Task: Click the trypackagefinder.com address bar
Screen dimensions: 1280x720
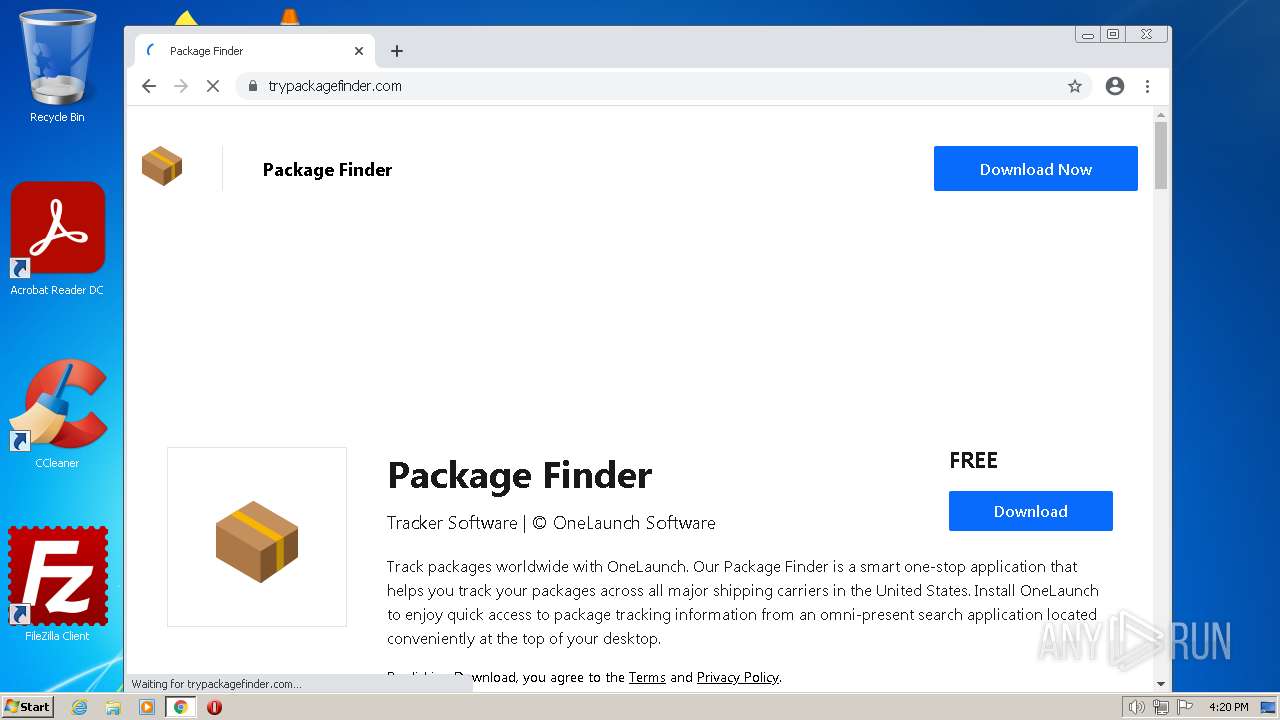Action: [650, 86]
